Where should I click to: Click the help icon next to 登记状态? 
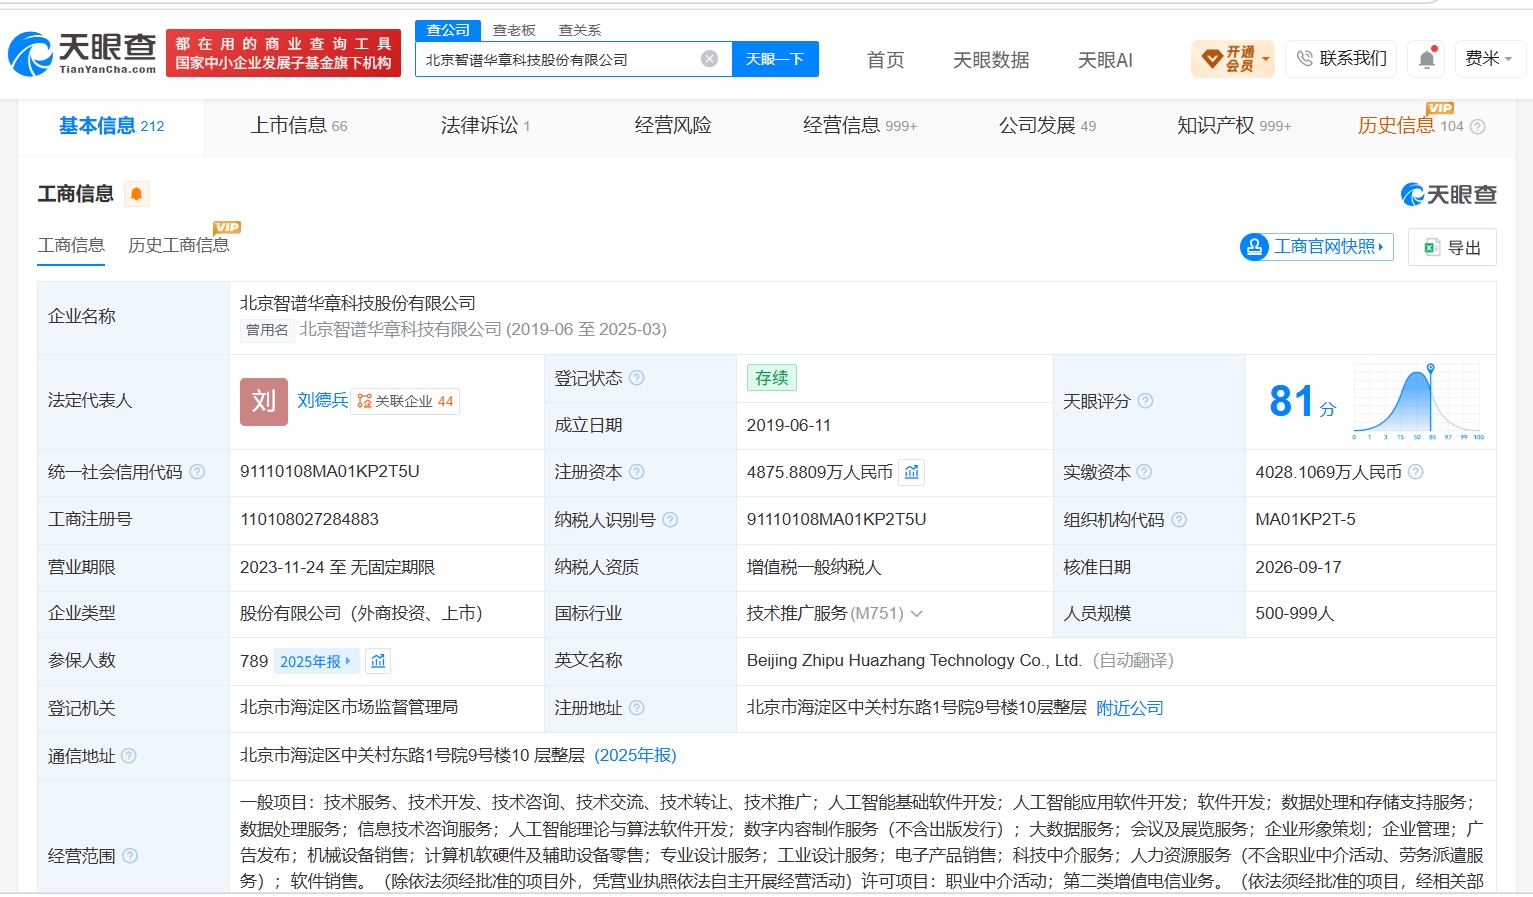pos(636,378)
